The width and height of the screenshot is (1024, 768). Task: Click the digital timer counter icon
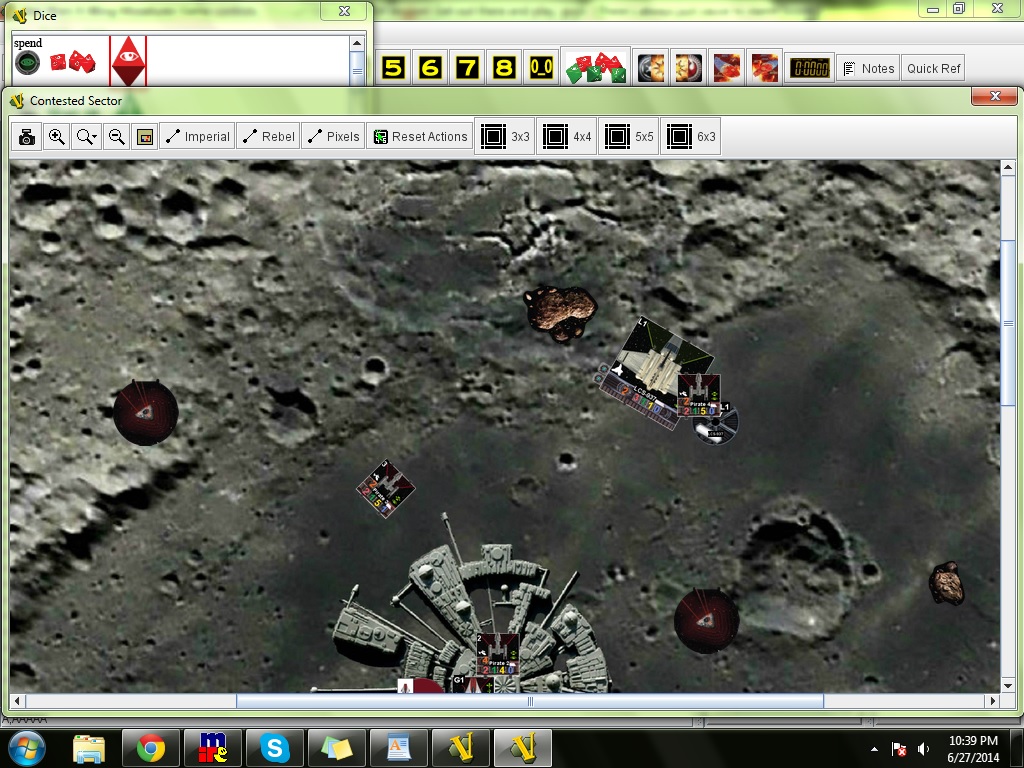click(808, 68)
